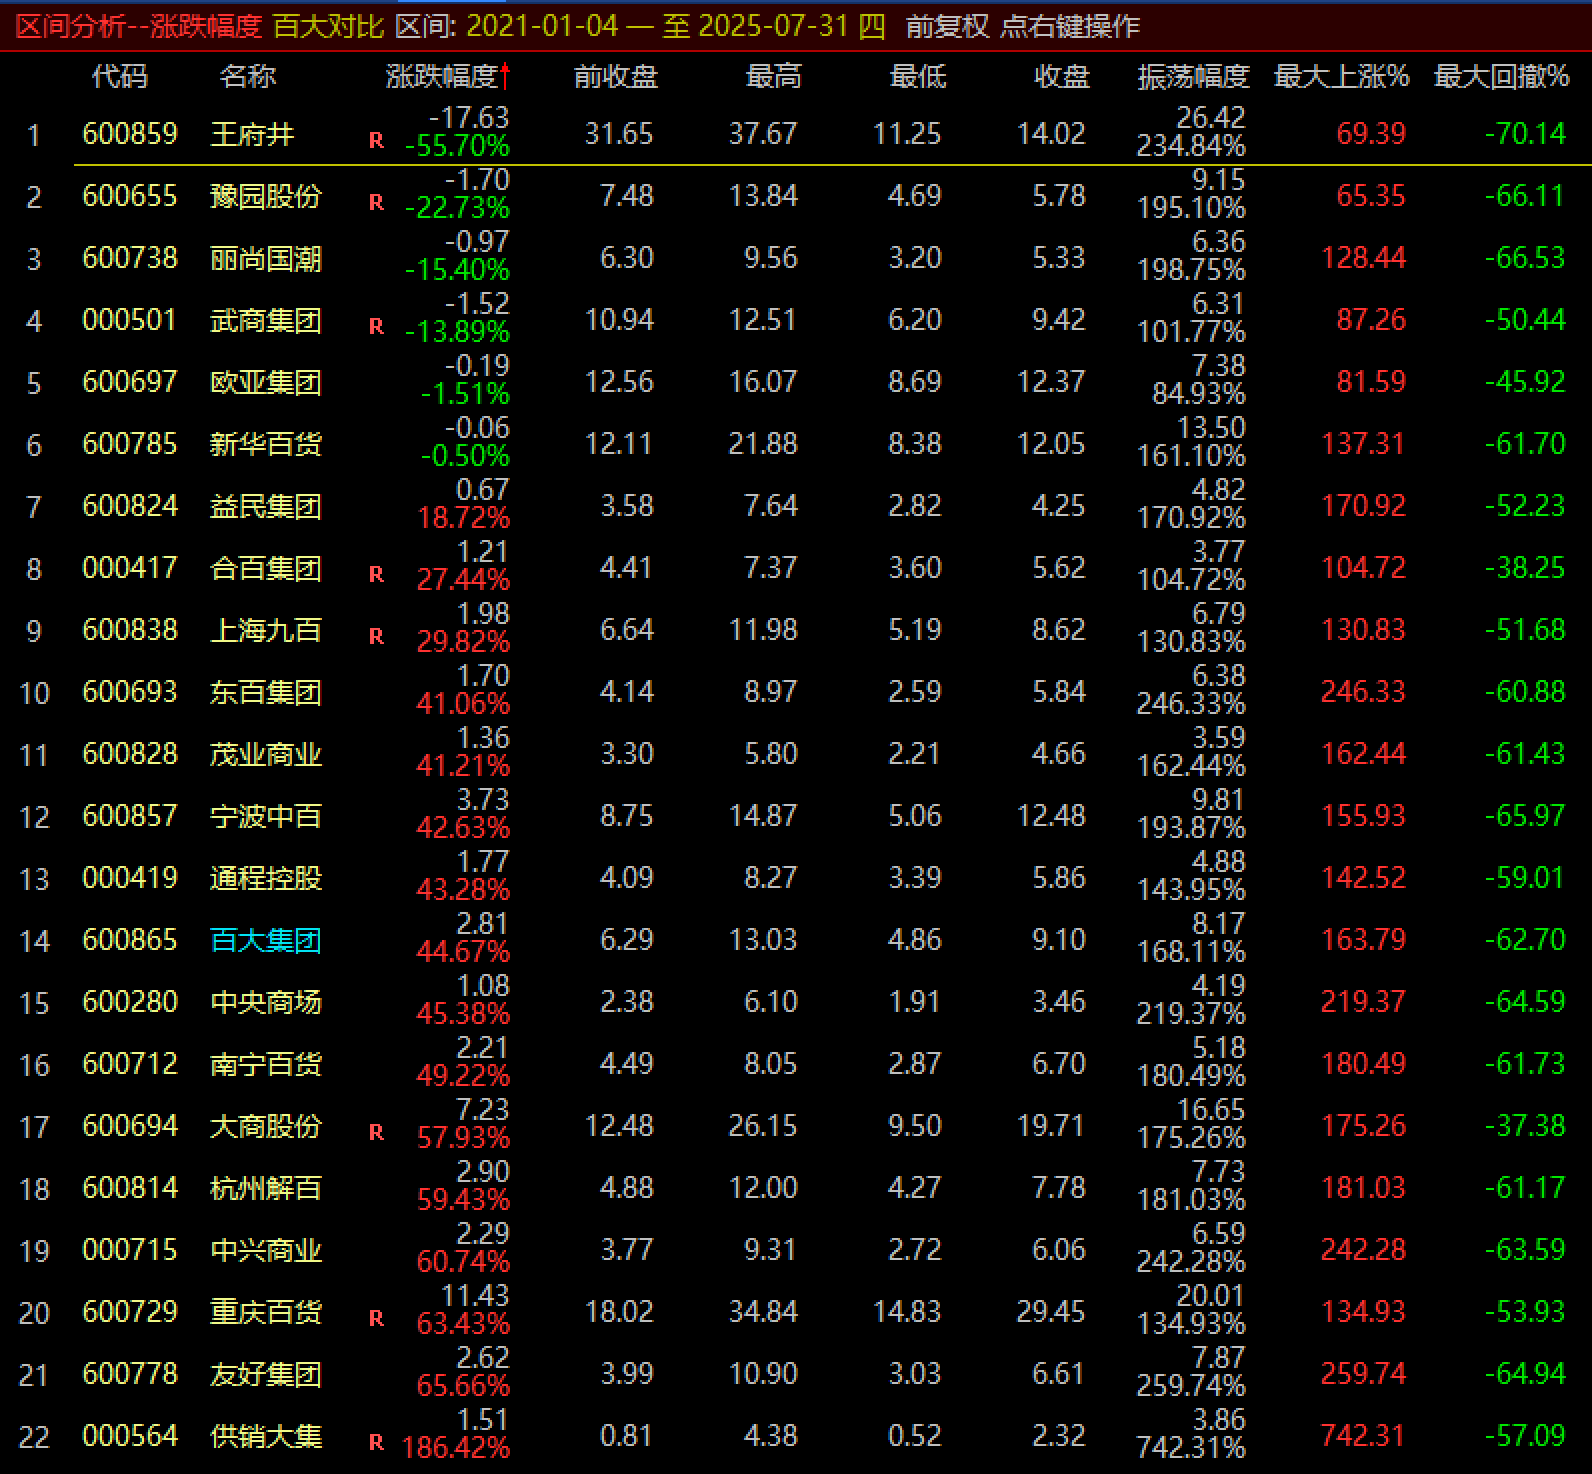1592x1474 pixels.
Task: Click the R marker on 武商集团 row
Action: 376,327
